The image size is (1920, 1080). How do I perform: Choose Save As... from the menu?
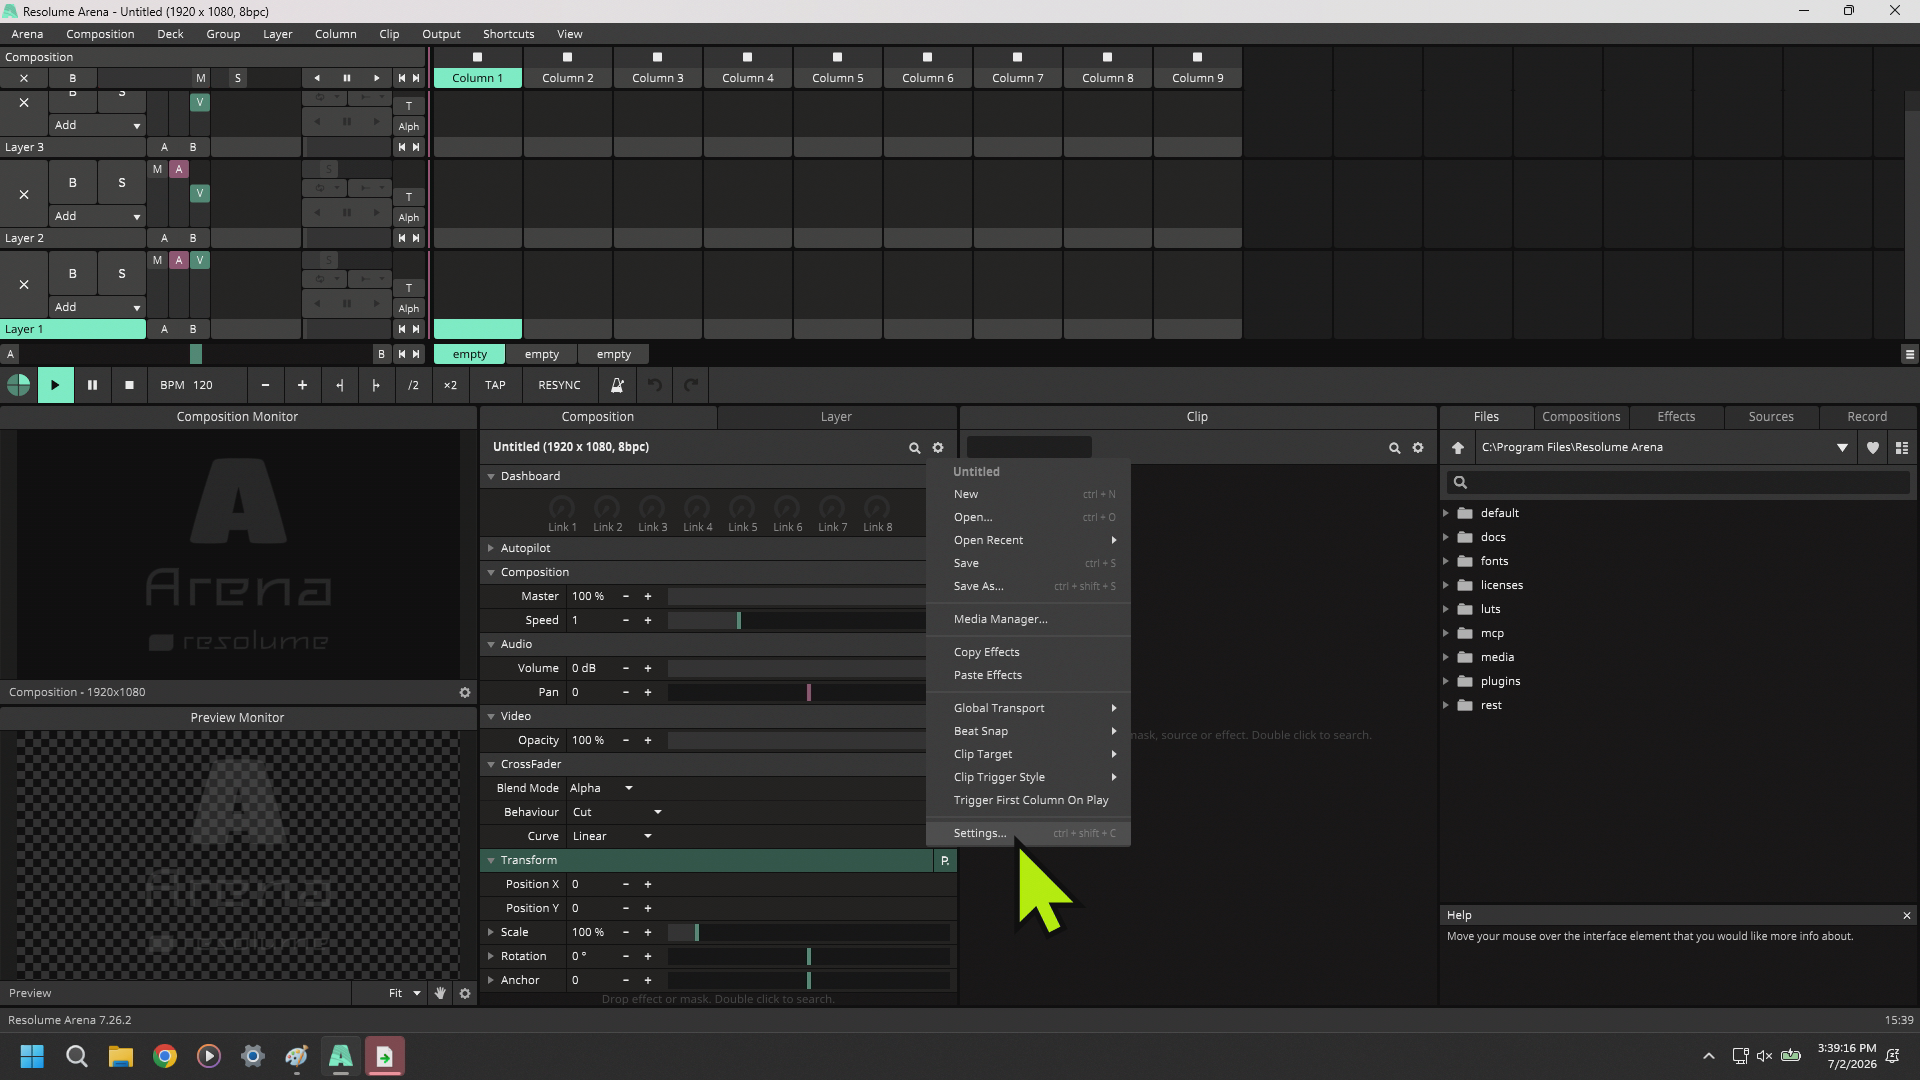pos(1028,586)
